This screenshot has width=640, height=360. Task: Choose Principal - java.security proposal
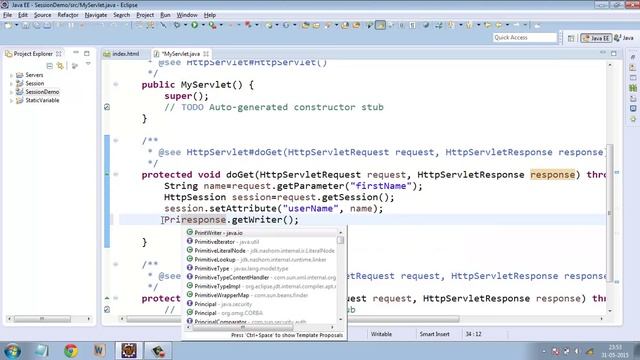(x=260, y=304)
